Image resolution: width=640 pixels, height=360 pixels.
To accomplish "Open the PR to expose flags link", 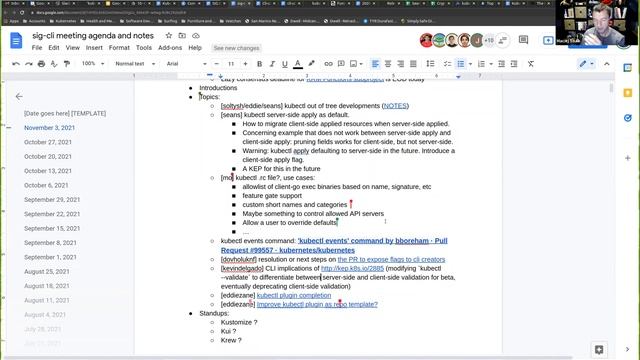I will [391, 259].
